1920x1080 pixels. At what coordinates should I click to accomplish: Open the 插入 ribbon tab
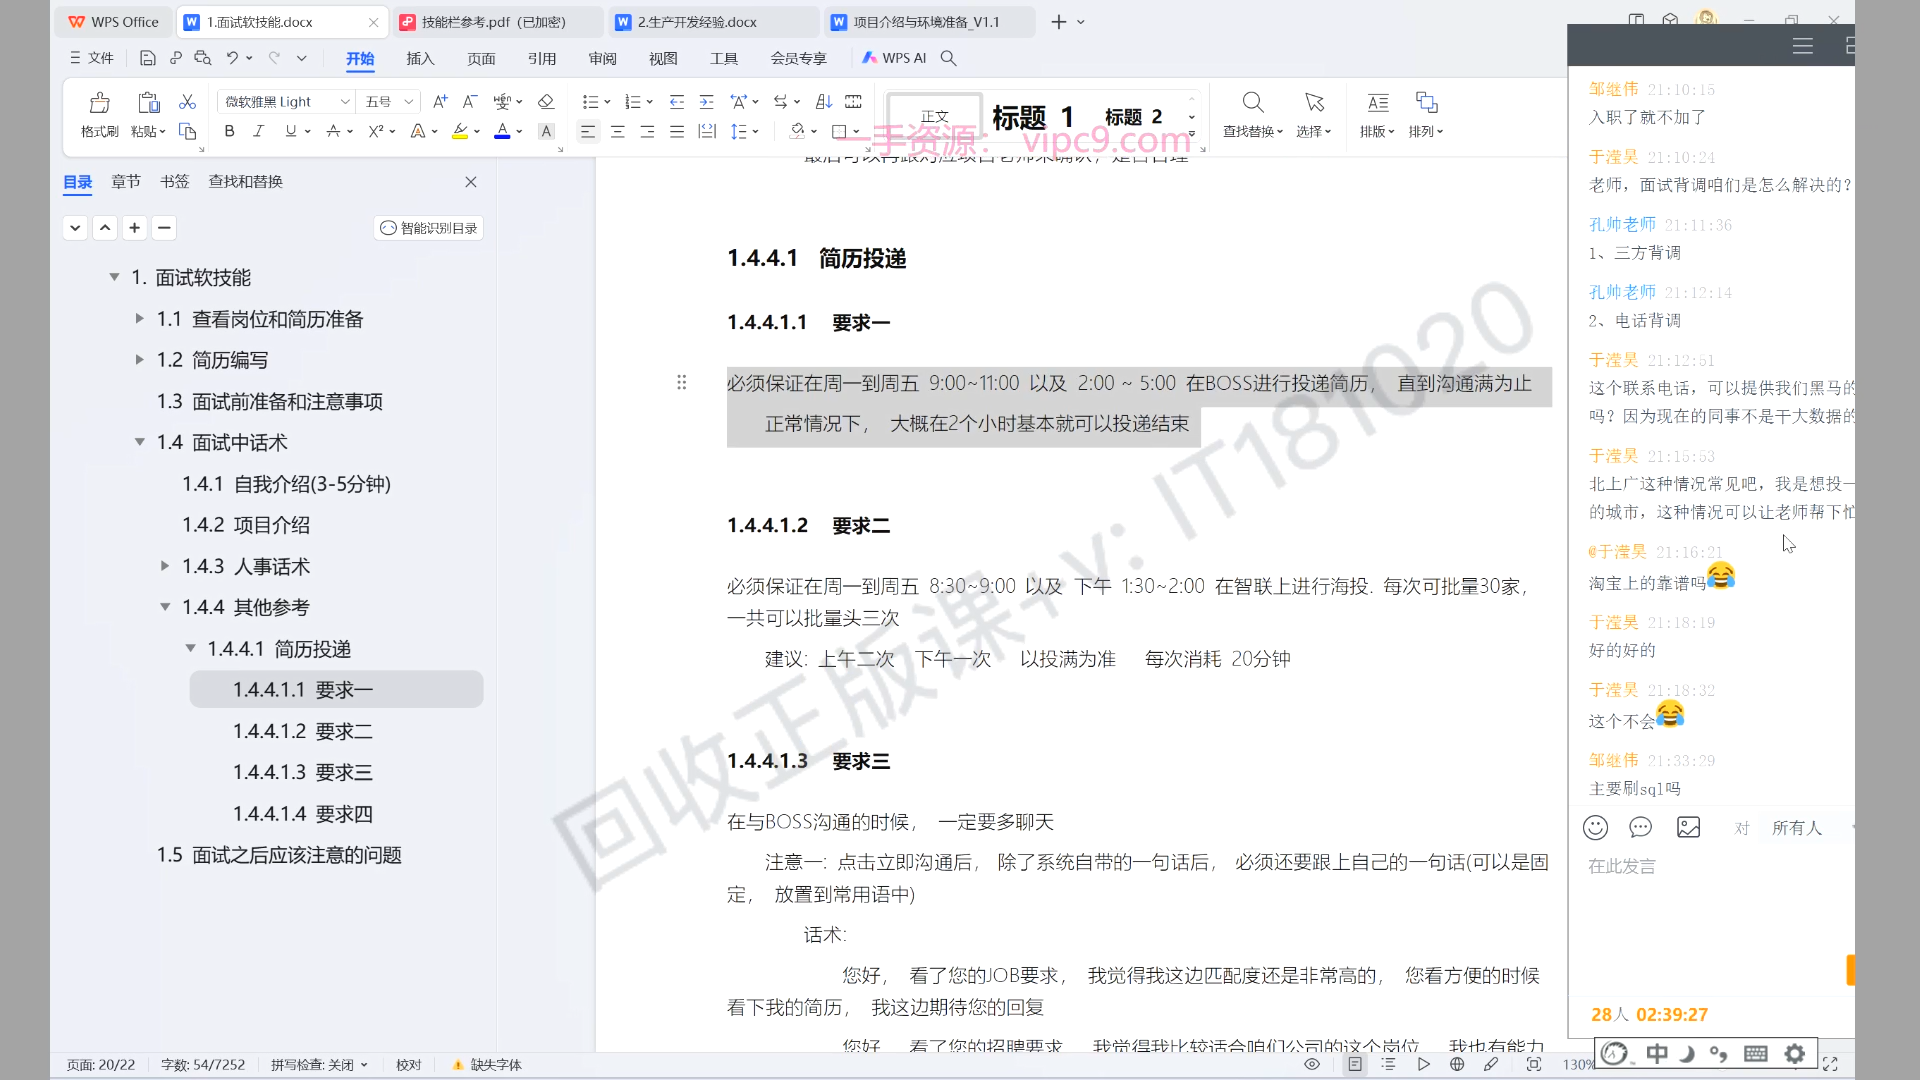(420, 58)
